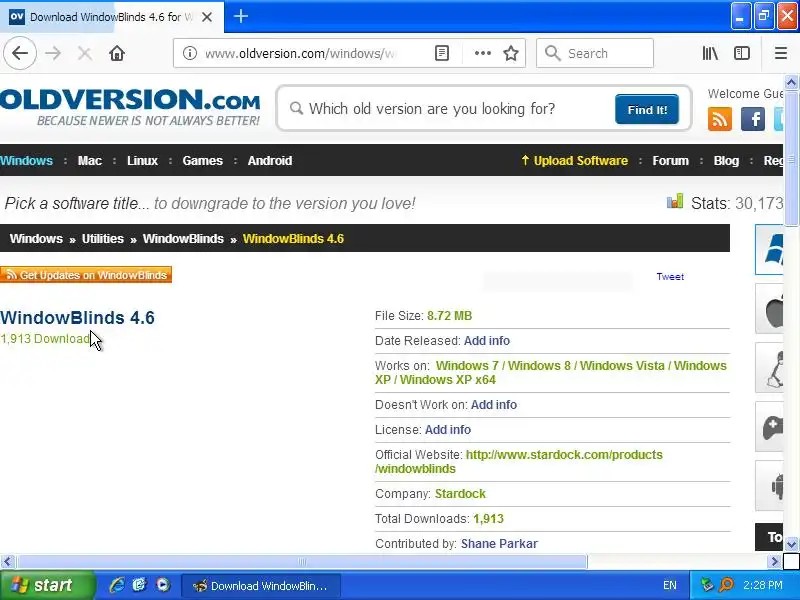Click Windows breadcrumb link
Image resolution: width=800 pixels, height=600 pixels.
tap(36, 238)
